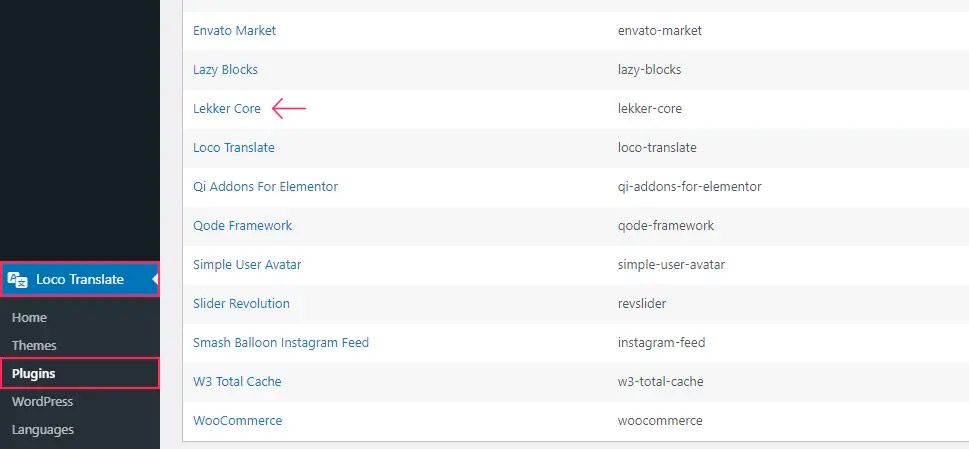Open Smash Balloon Instagram Feed link
This screenshot has width=969, height=449.
point(281,343)
